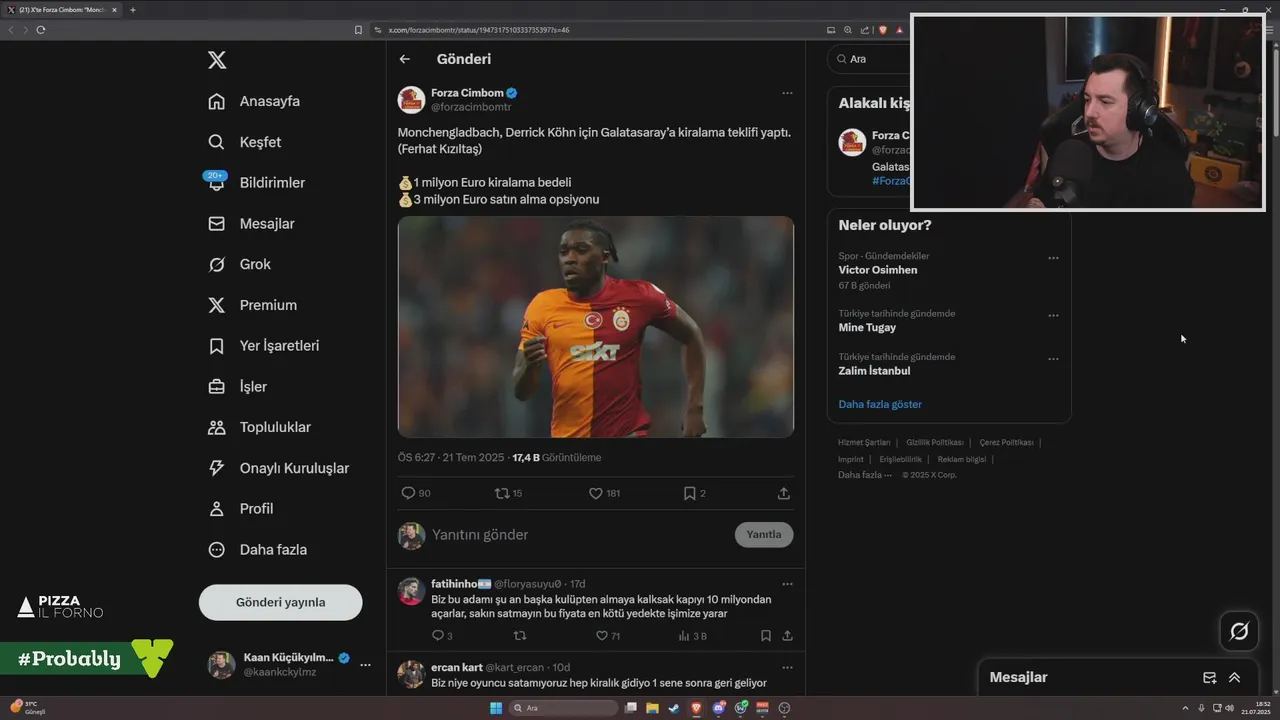Reload the browser page
1280x720 pixels.
tap(40, 30)
